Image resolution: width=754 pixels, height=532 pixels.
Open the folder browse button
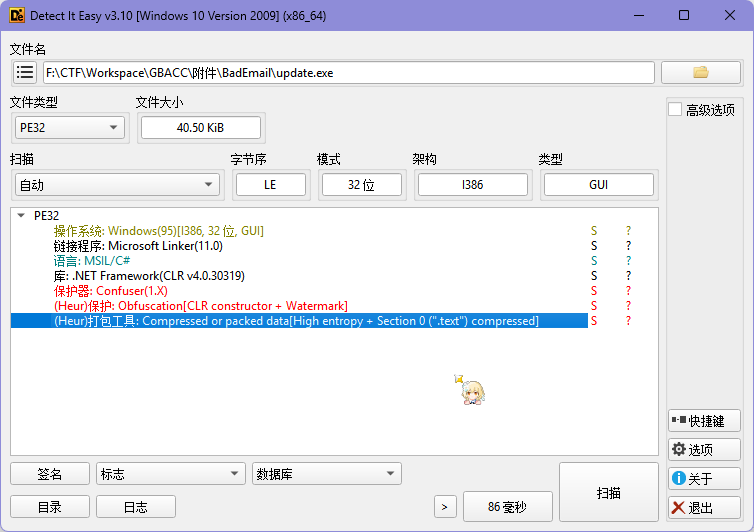coord(700,72)
